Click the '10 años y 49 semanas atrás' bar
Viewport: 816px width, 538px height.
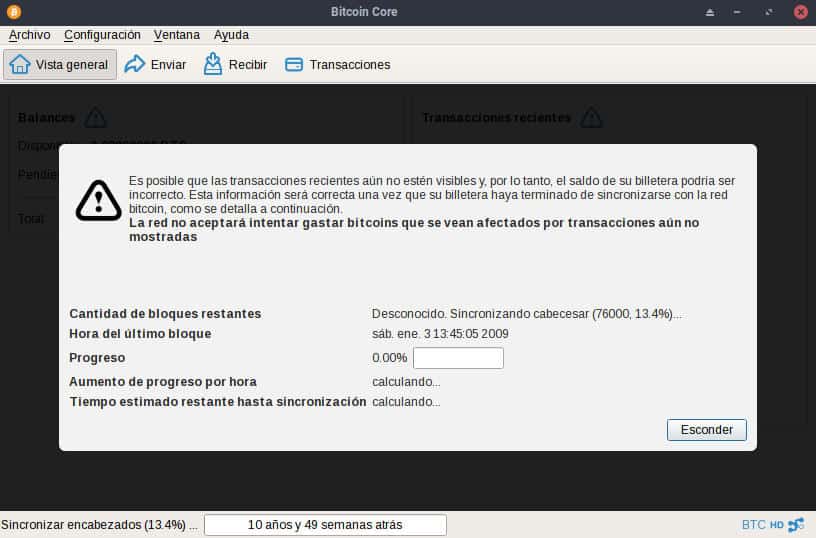325,525
